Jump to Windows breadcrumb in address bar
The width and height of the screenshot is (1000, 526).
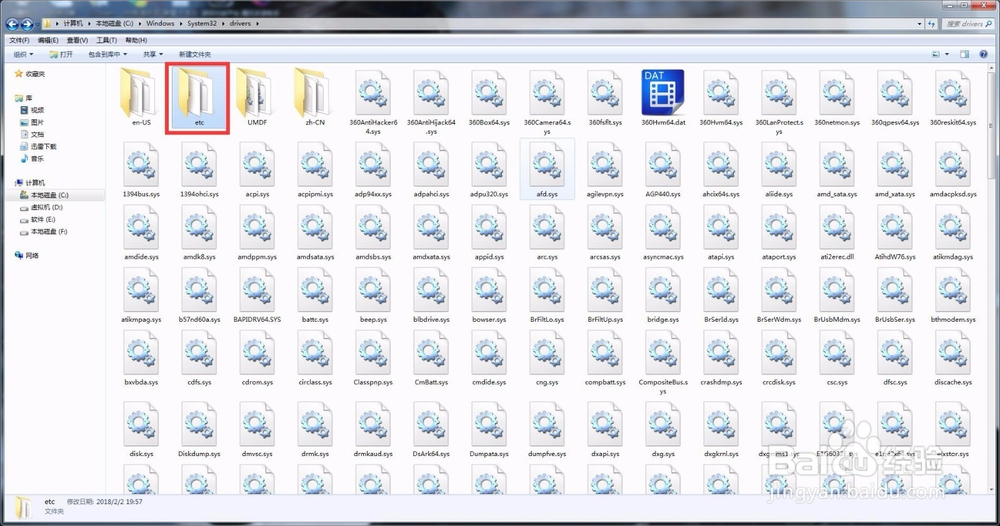(x=160, y=24)
